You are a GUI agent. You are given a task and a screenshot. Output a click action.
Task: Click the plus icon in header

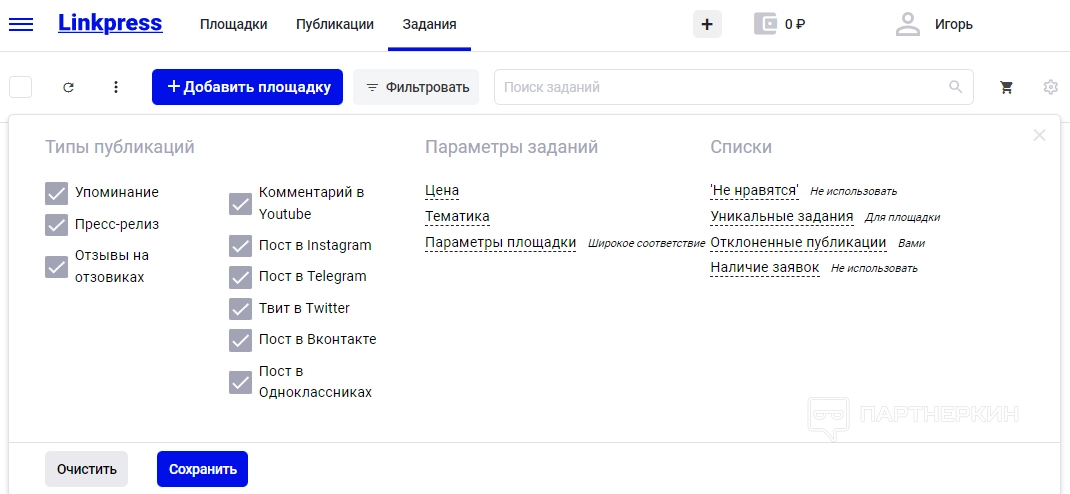[707, 25]
